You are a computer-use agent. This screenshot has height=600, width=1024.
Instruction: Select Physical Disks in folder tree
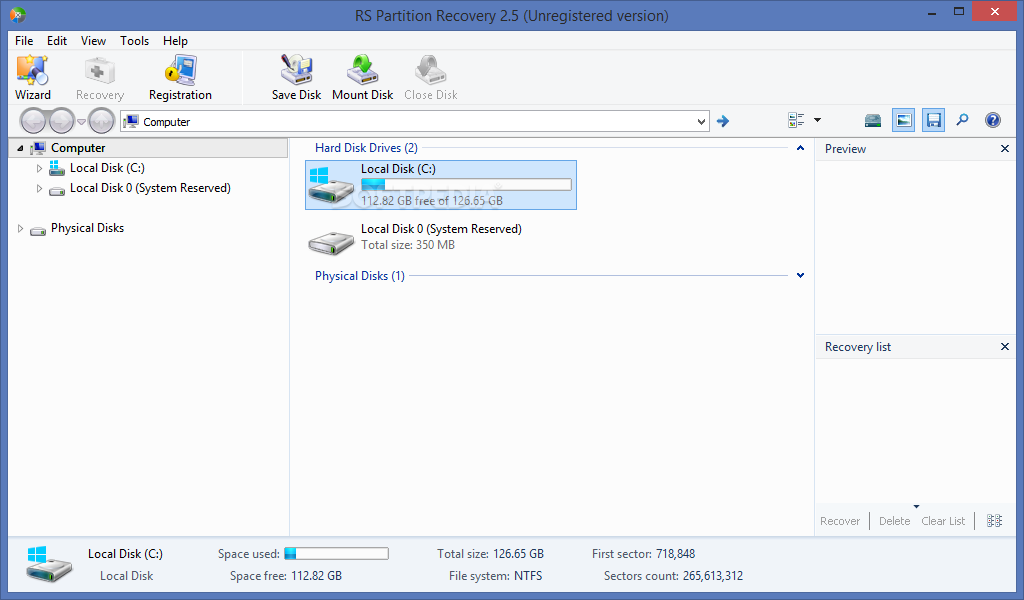click(x=88, y=228)
